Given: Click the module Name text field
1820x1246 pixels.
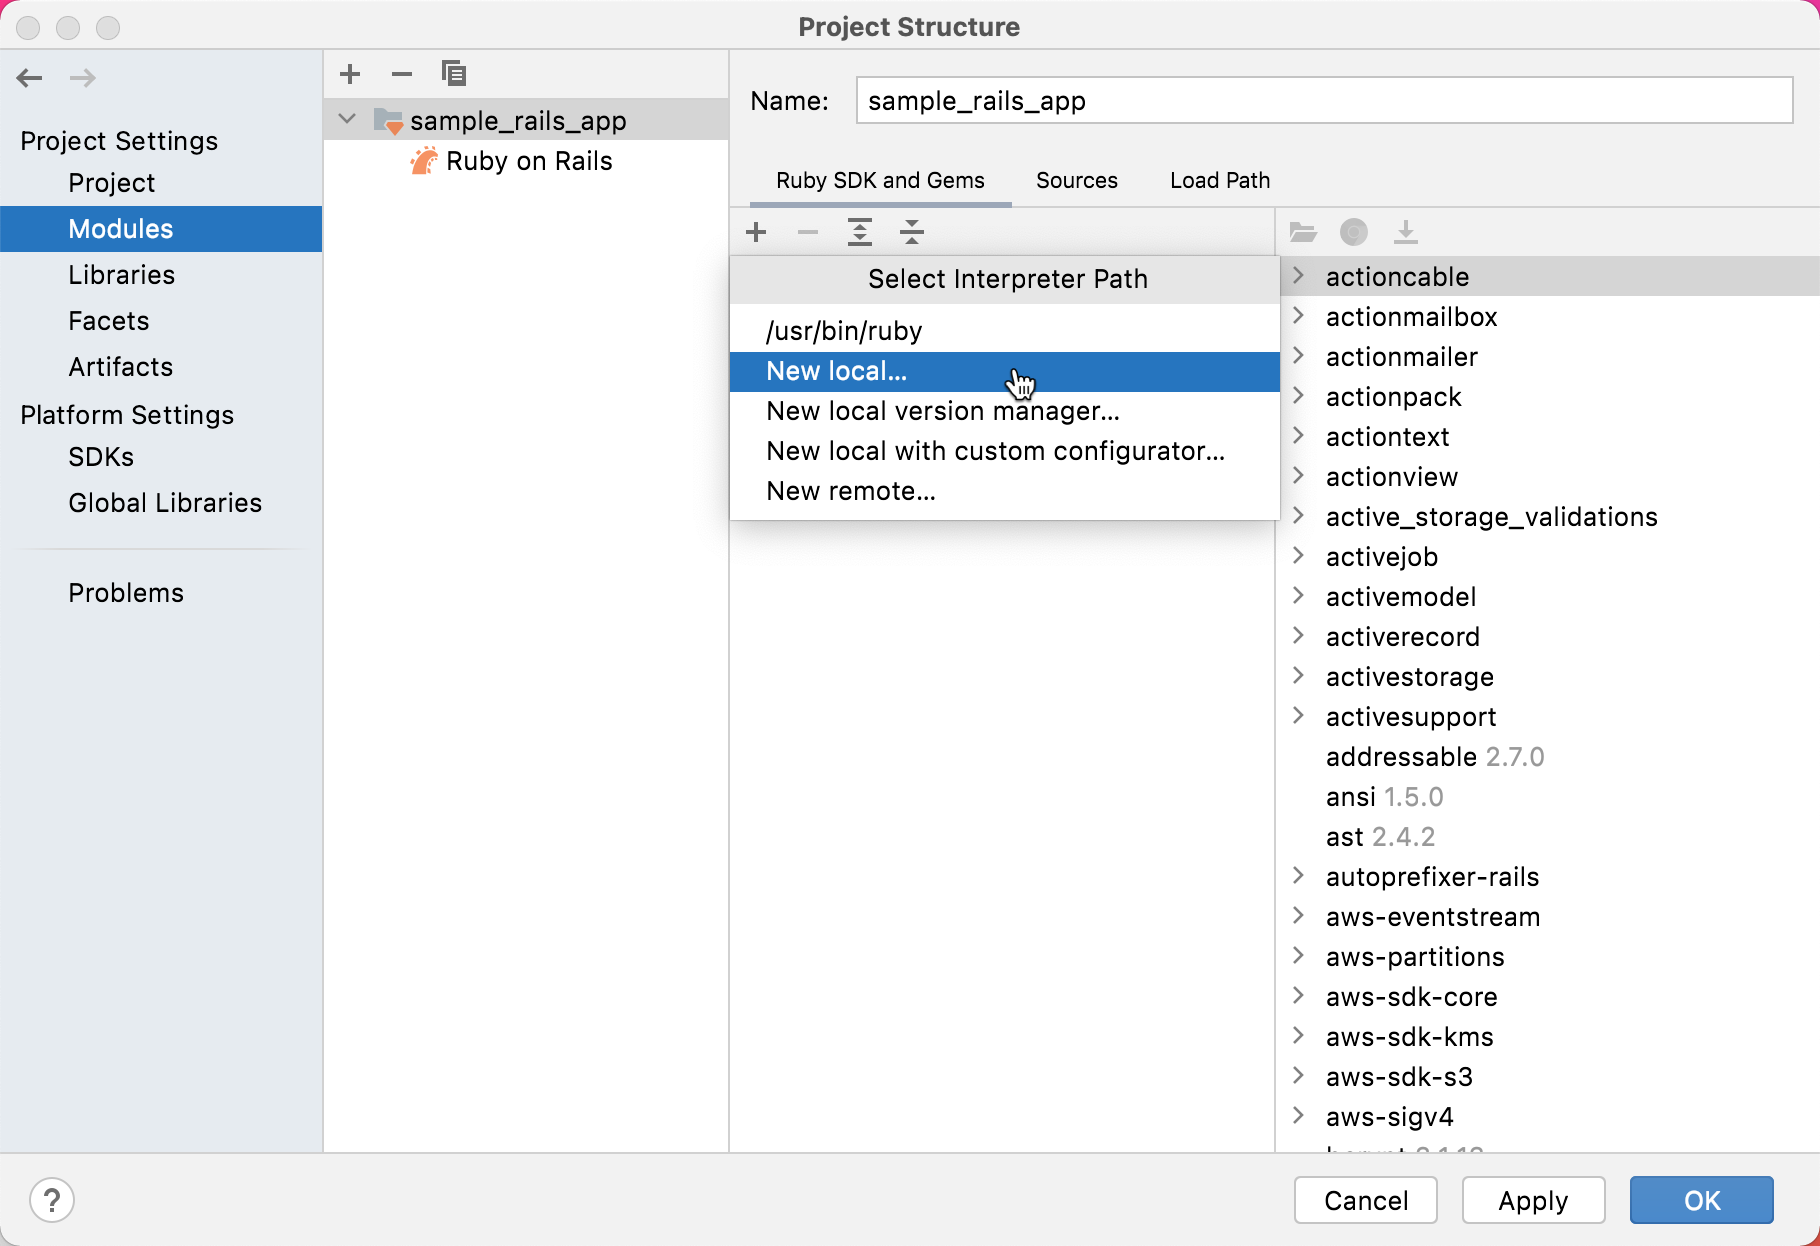Looking at the screenshot, I should tap(1323, 101).
